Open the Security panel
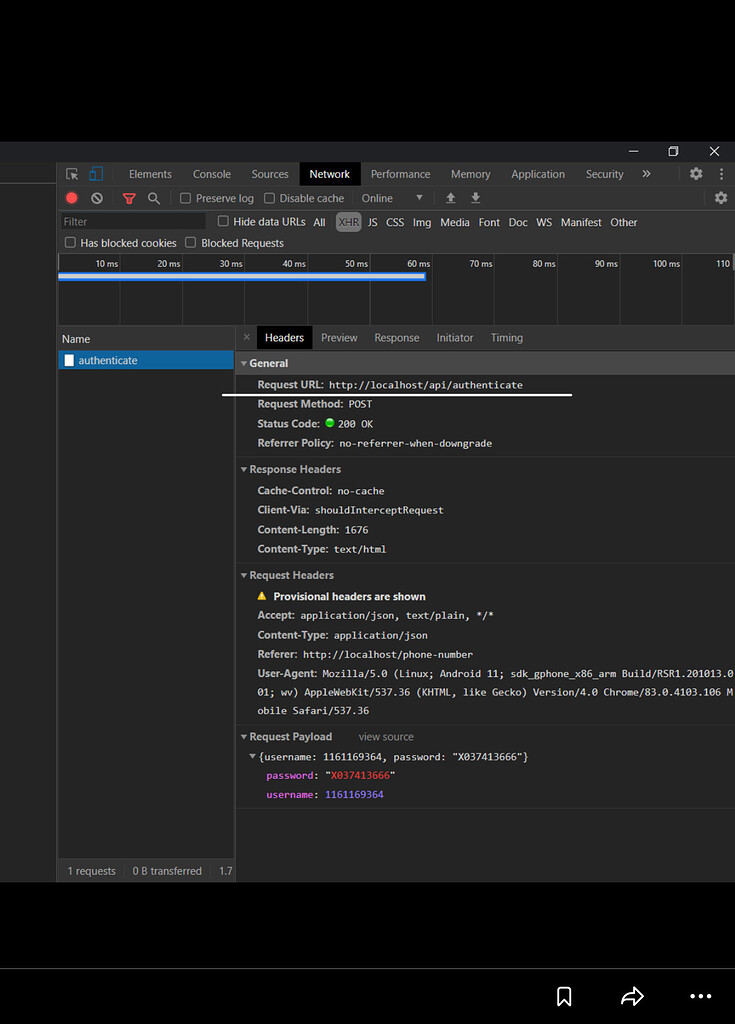 604,174
